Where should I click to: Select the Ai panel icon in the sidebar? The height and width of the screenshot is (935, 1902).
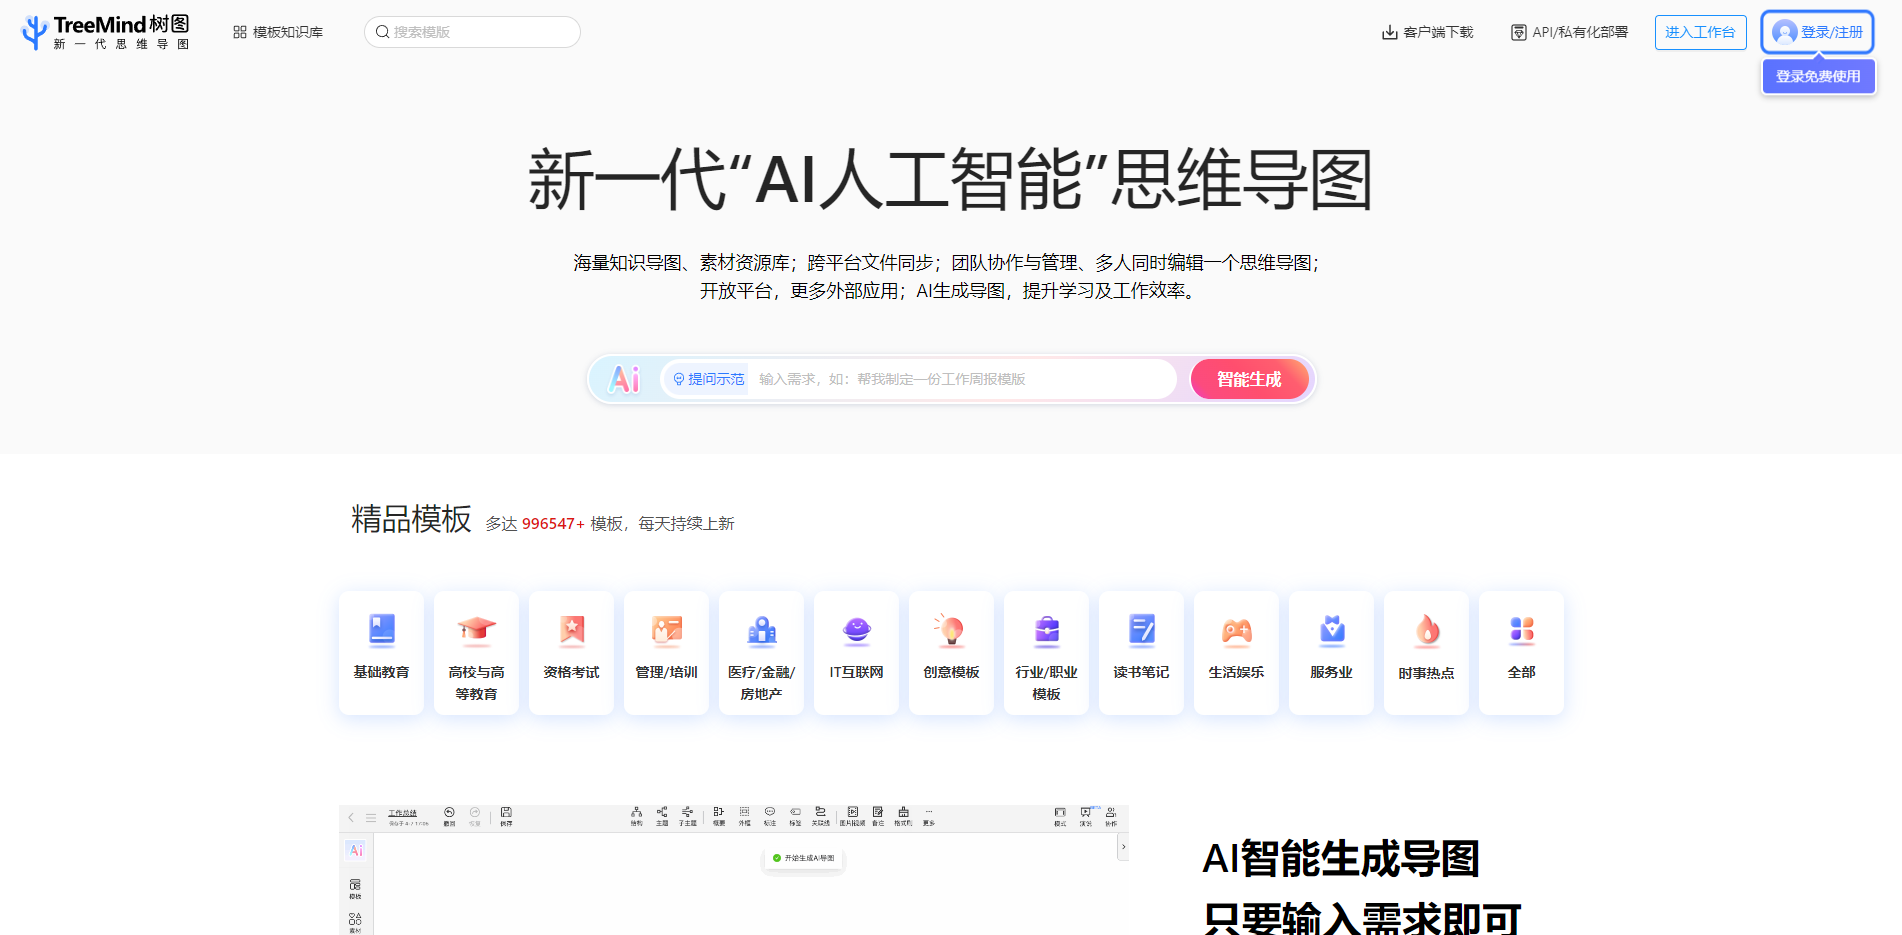tap(355, 850)
